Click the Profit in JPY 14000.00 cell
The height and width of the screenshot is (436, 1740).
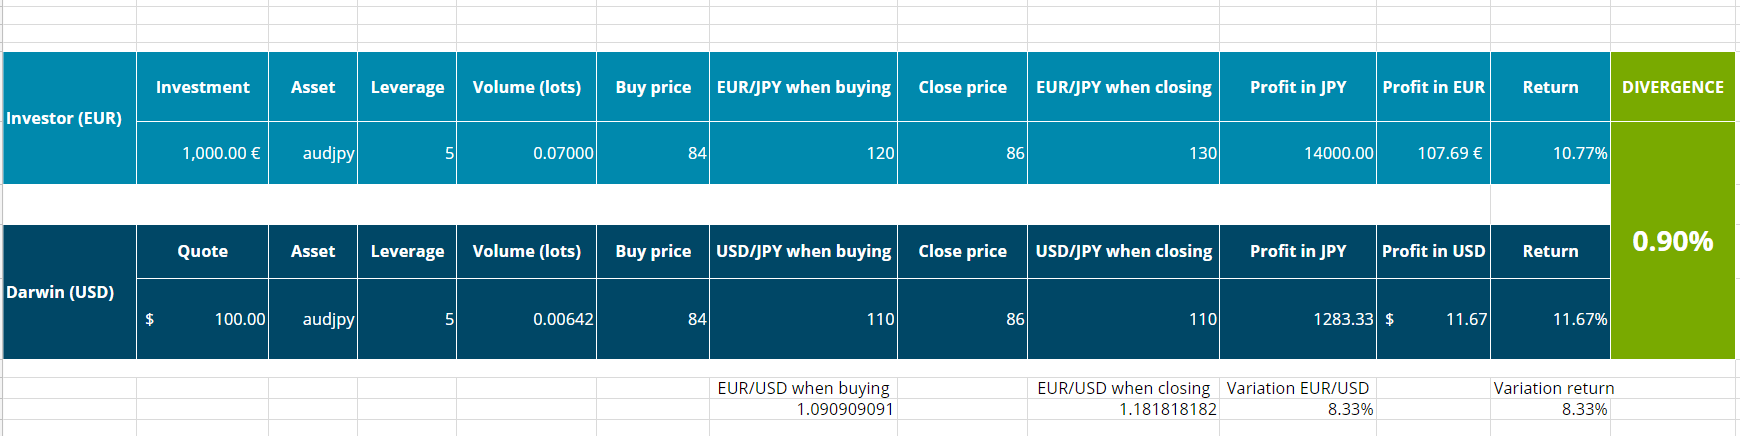1298,153
